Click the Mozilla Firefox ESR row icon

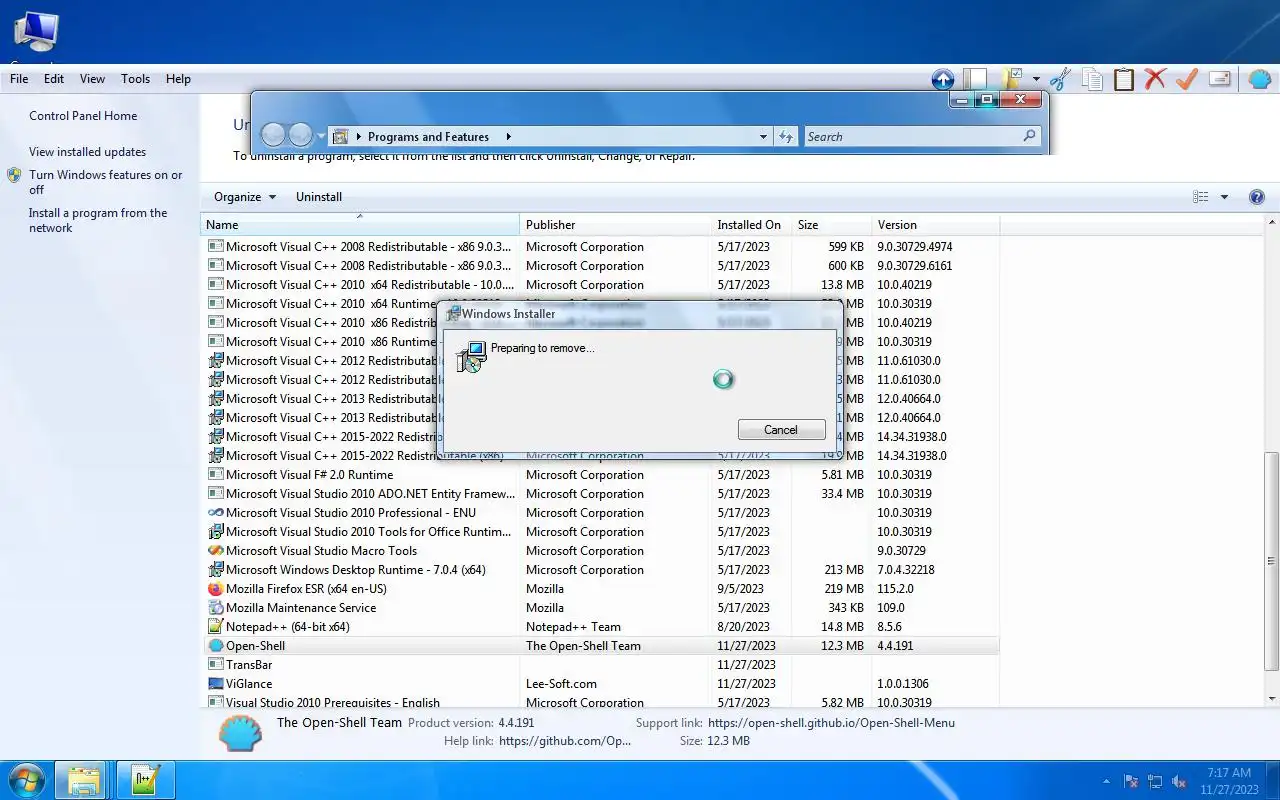(x=215, y=589)
